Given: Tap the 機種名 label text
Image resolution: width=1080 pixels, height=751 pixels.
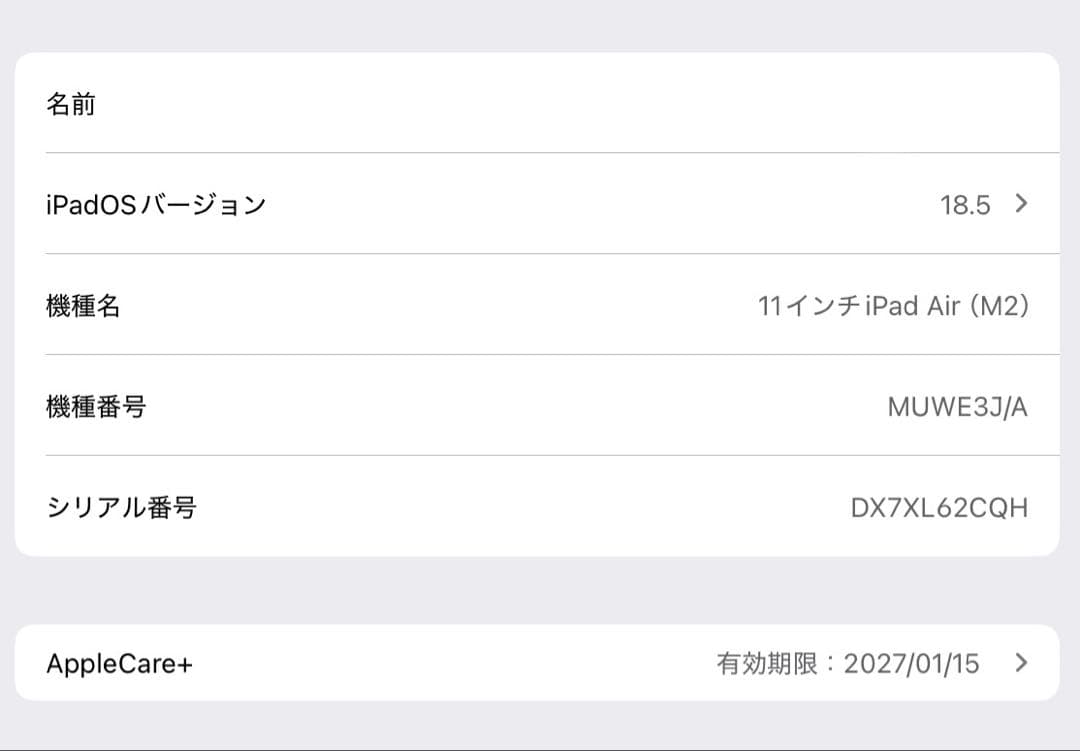Looking at the screenshot, I should coord(82,306).
